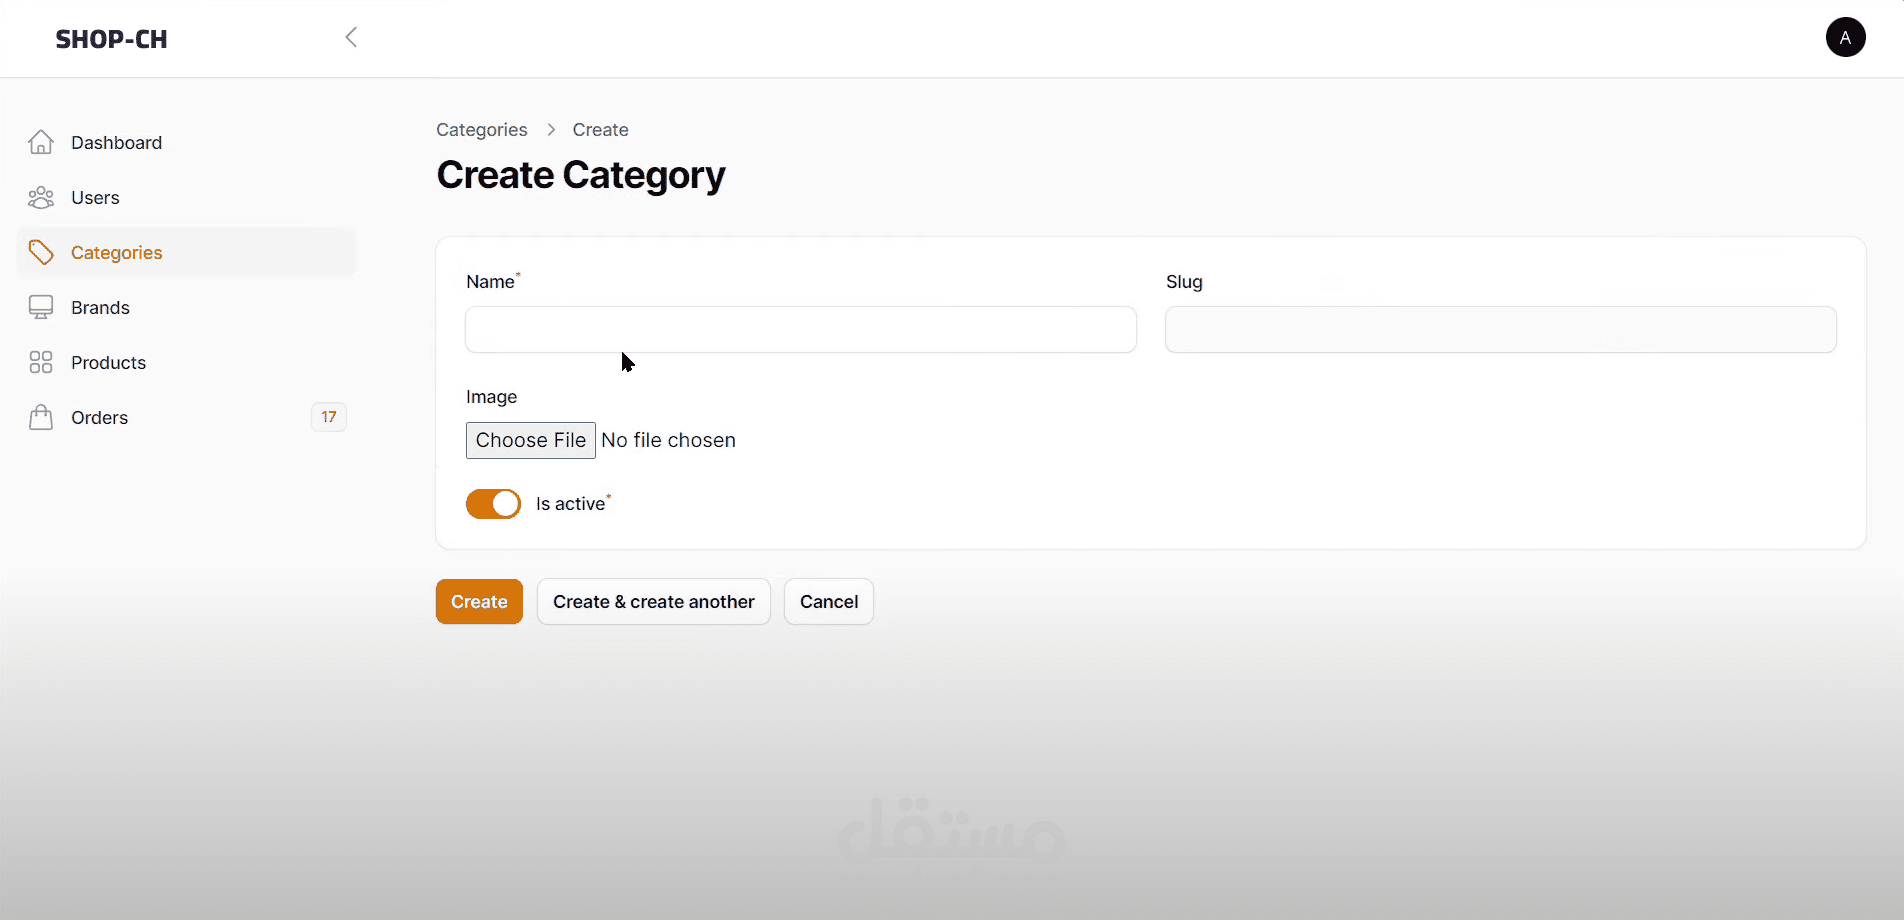
Task: Open the user avatar menu
Action: pos(1845,38)
